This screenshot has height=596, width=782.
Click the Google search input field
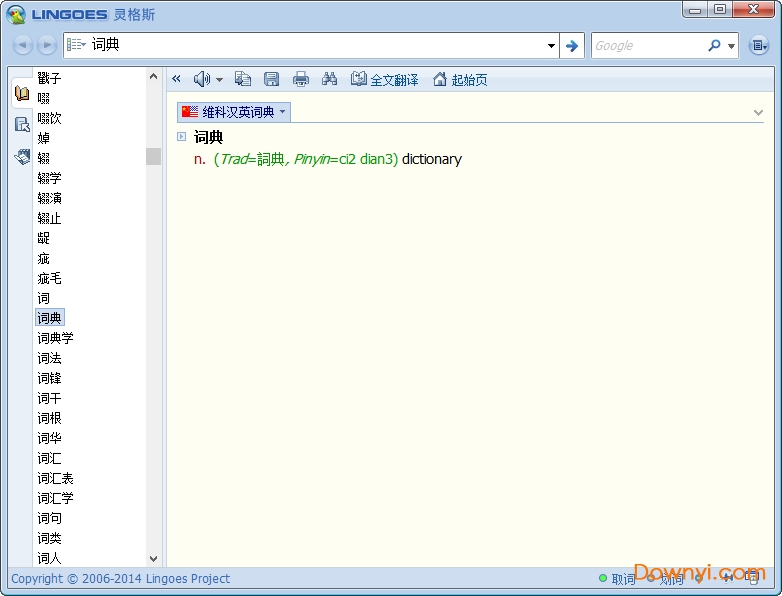[648, 45]
